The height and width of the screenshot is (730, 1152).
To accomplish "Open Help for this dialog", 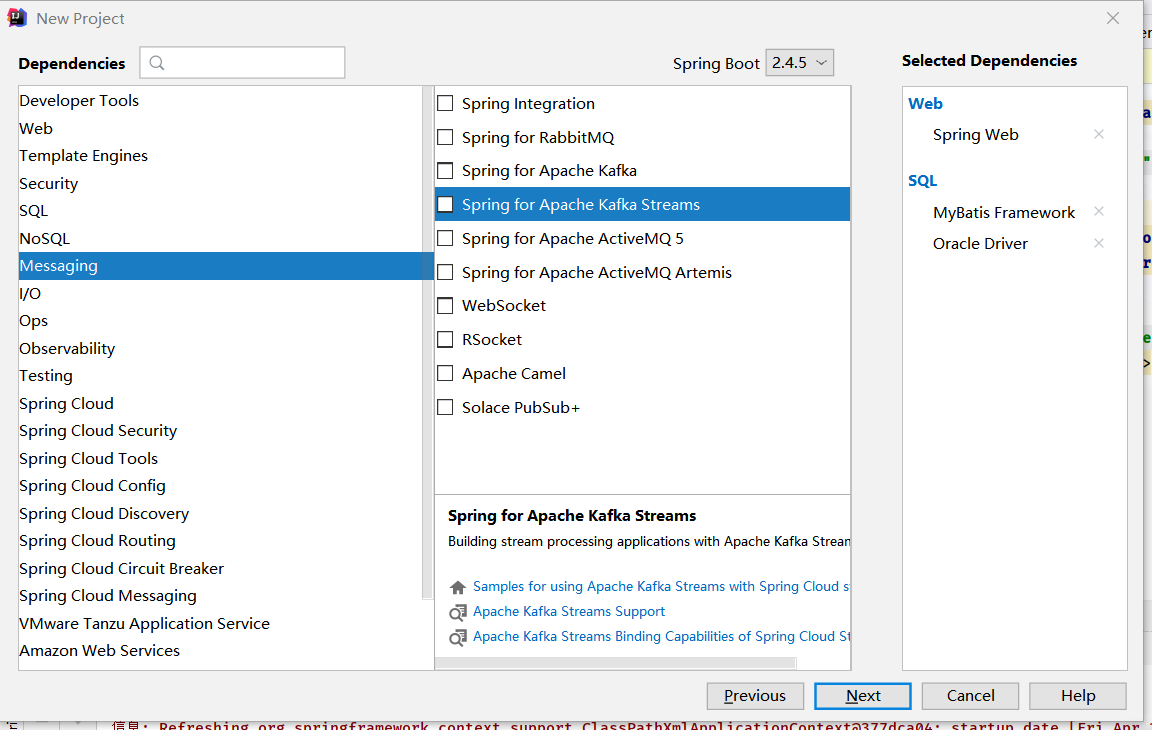I will [x=1078, y=696].
